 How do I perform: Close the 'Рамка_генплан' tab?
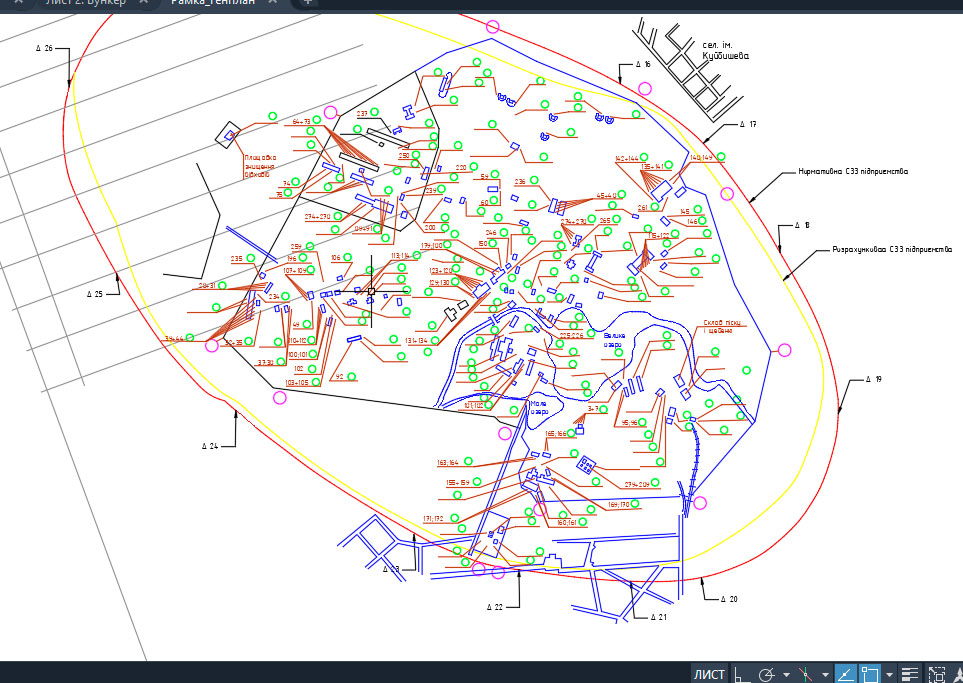pyautogui.click(x=272, y=3)
